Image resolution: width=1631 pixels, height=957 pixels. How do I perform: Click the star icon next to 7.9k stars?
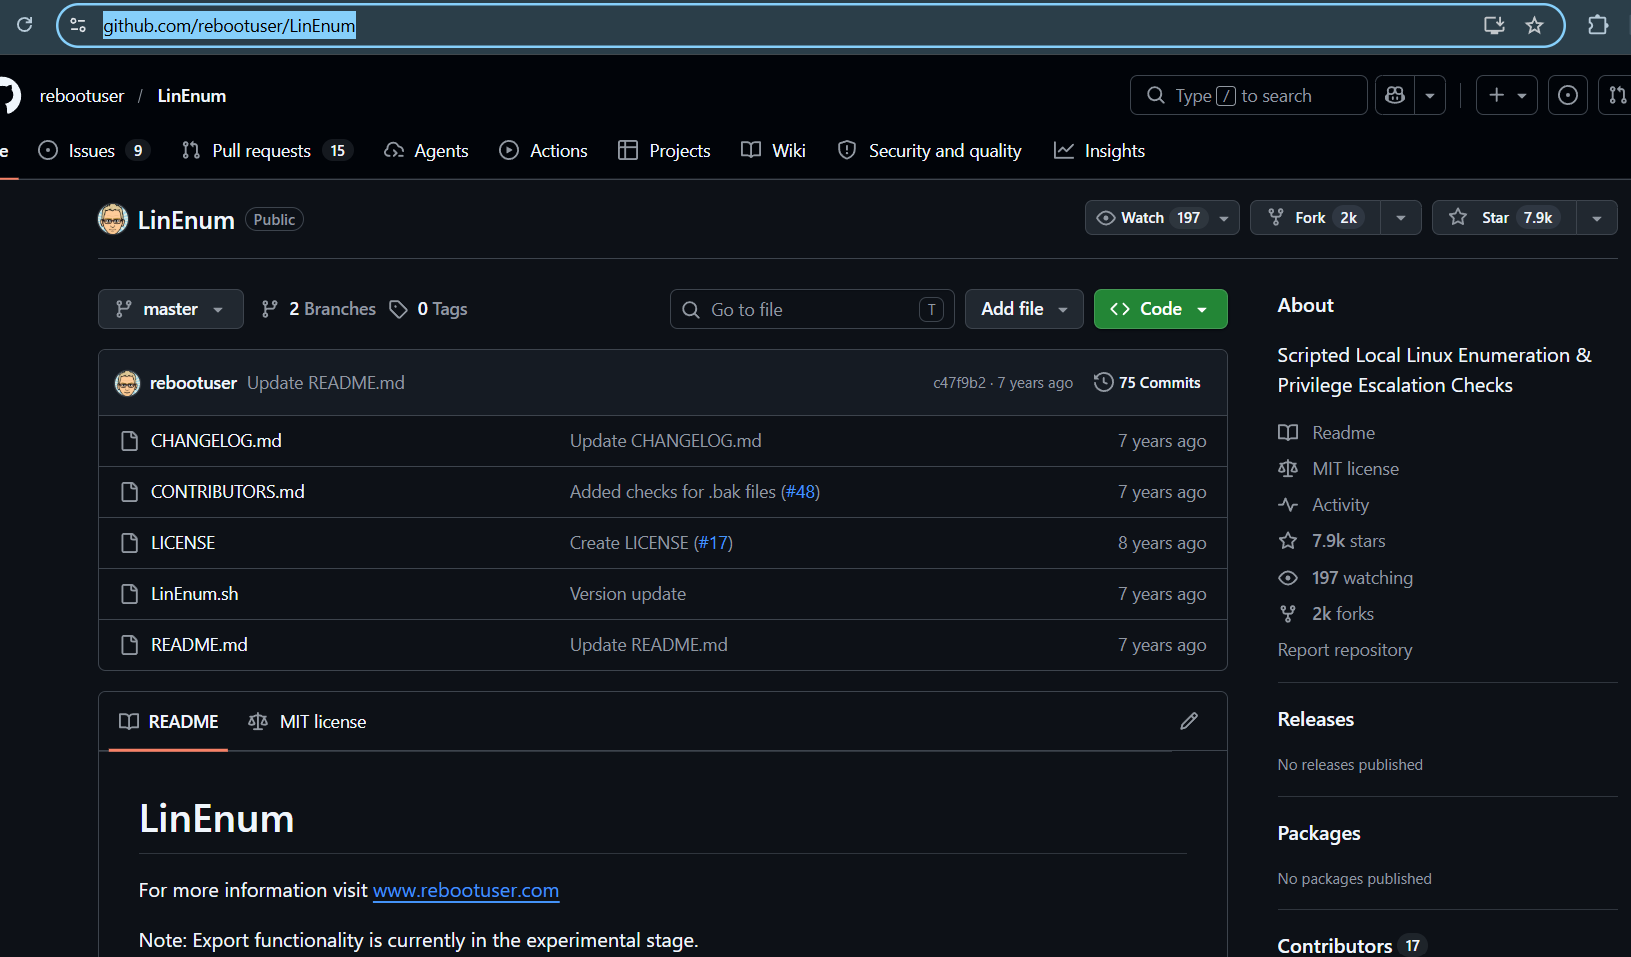pyautogui.click(x=1288, y=541)
